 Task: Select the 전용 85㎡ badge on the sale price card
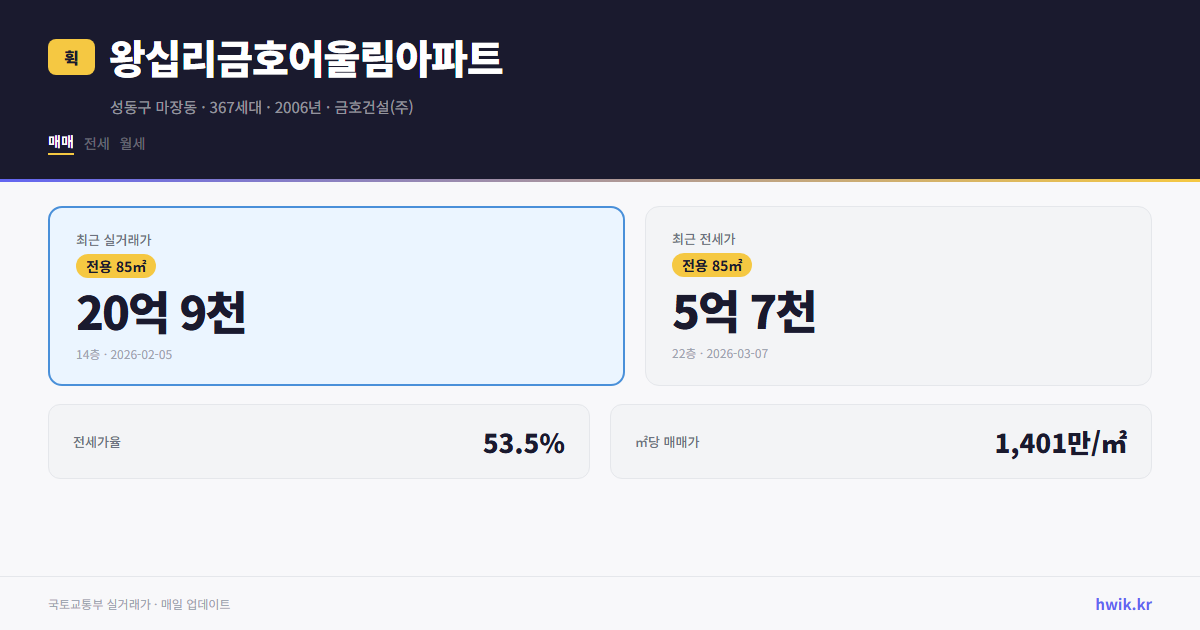click(115, 266)
